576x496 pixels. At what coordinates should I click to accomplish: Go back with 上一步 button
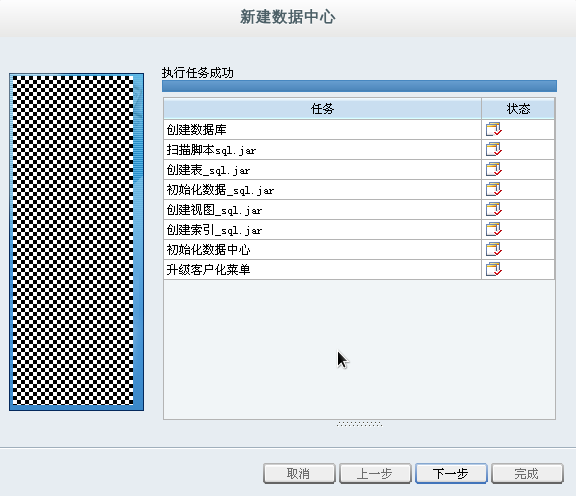click(x=375, y=474)
